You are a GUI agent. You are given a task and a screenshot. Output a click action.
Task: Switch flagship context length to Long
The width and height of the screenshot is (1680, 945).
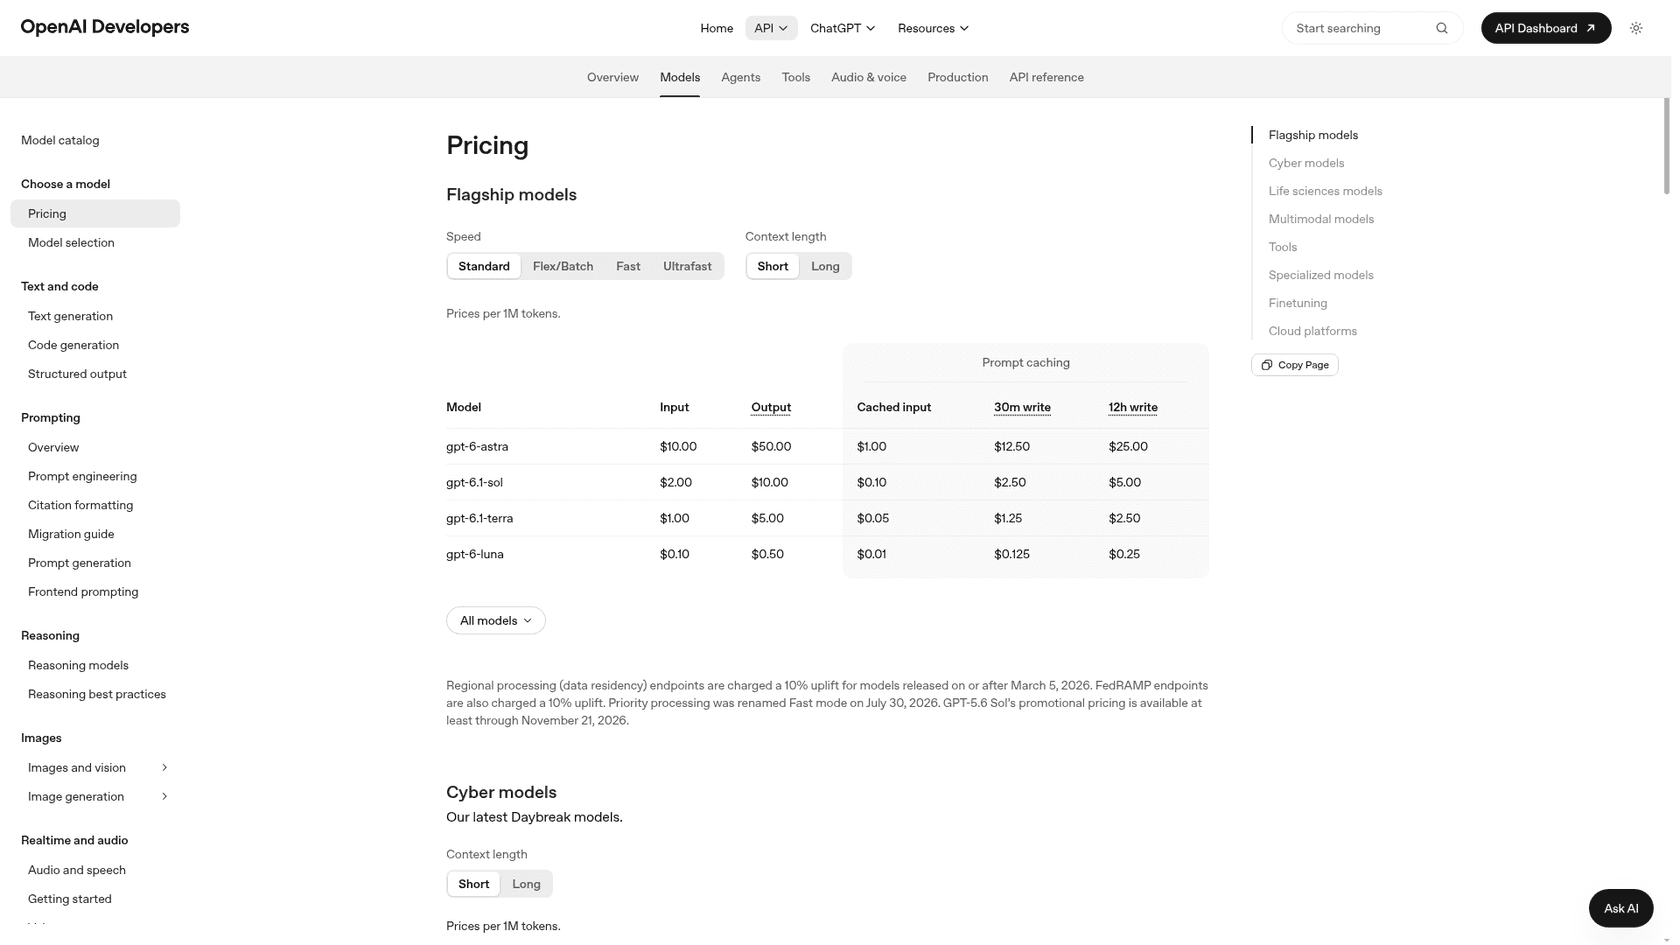[x=825, y=266]
